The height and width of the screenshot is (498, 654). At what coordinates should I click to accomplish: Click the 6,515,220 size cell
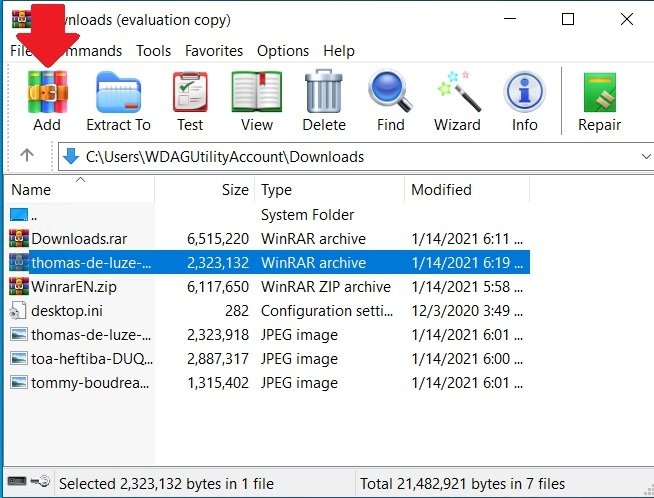218,239
